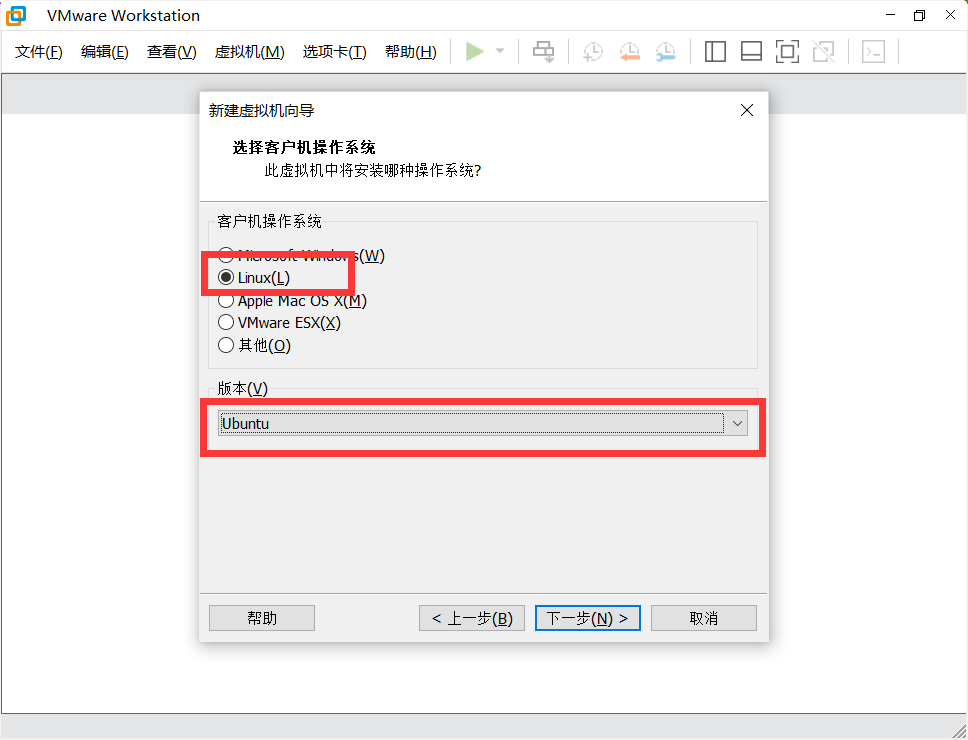Open the 帮助(H) menu
Image resolution: width=968 pixels, height=740 pixels.
coord(411,52)
